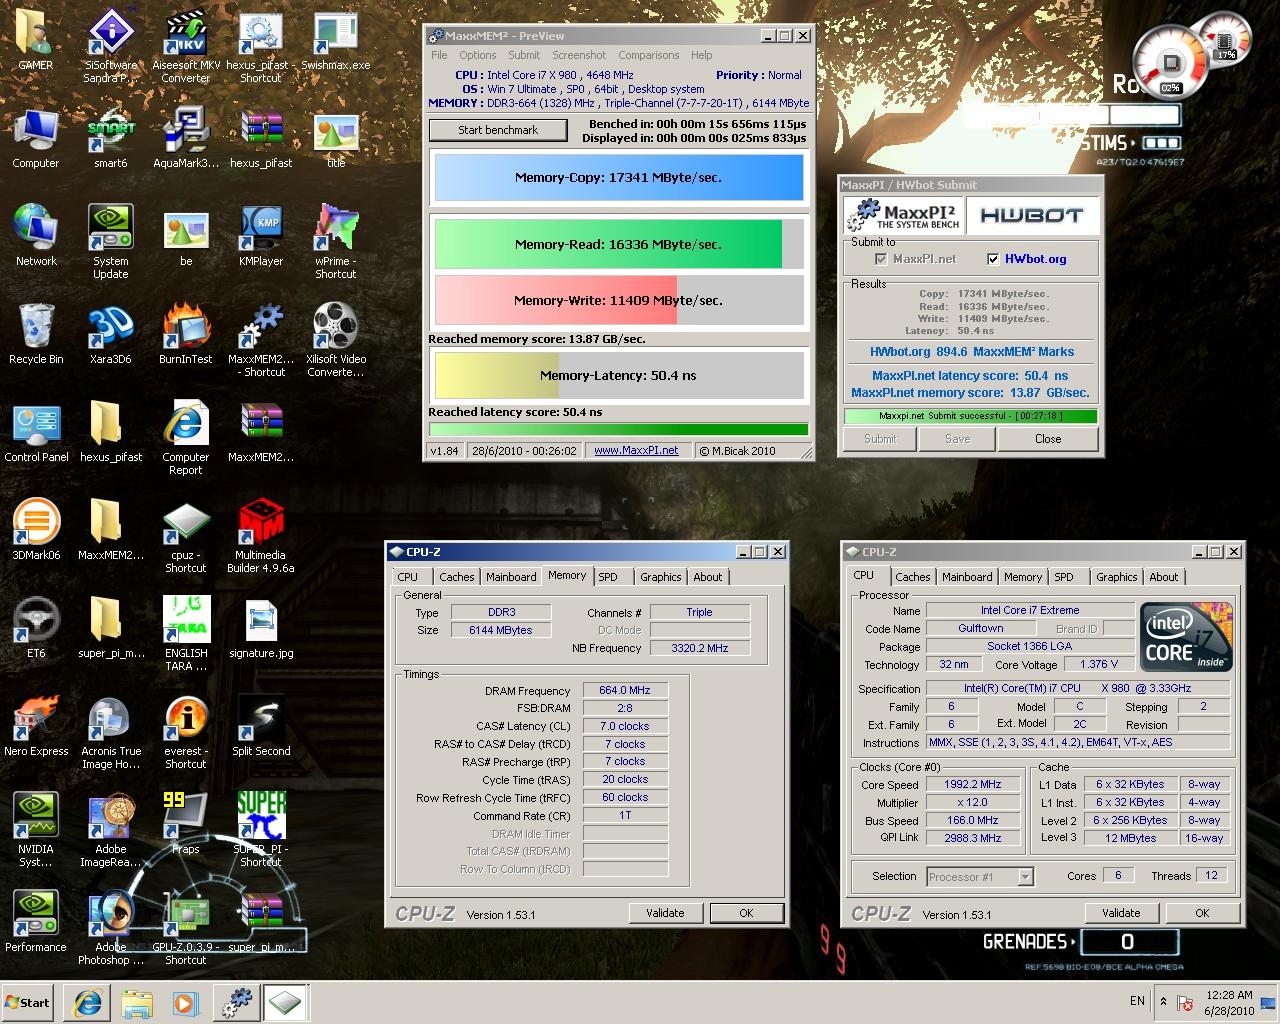Open Caches tab in left CPU-Z window
1280x1024 pixels.
(457, 577)
